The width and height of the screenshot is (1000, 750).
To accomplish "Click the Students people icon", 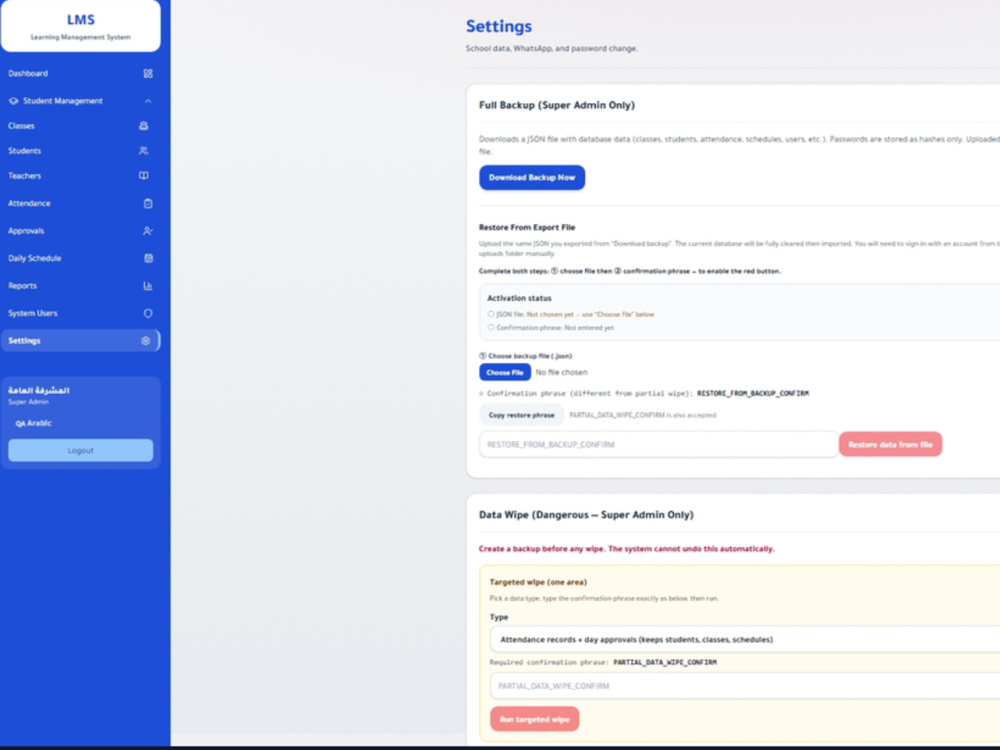I will pyautogui.click(x=143, y=151).
